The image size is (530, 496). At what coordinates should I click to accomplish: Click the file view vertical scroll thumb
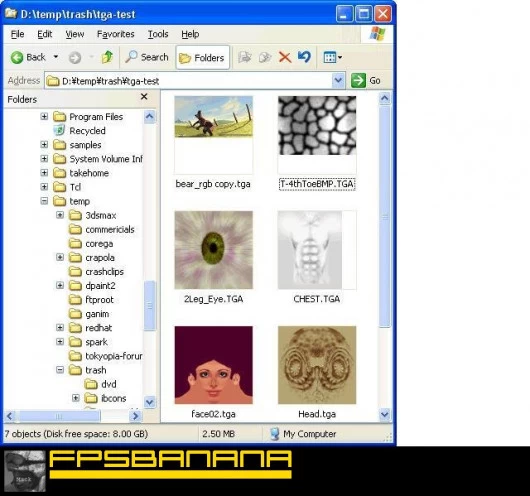tap(385, 216)
